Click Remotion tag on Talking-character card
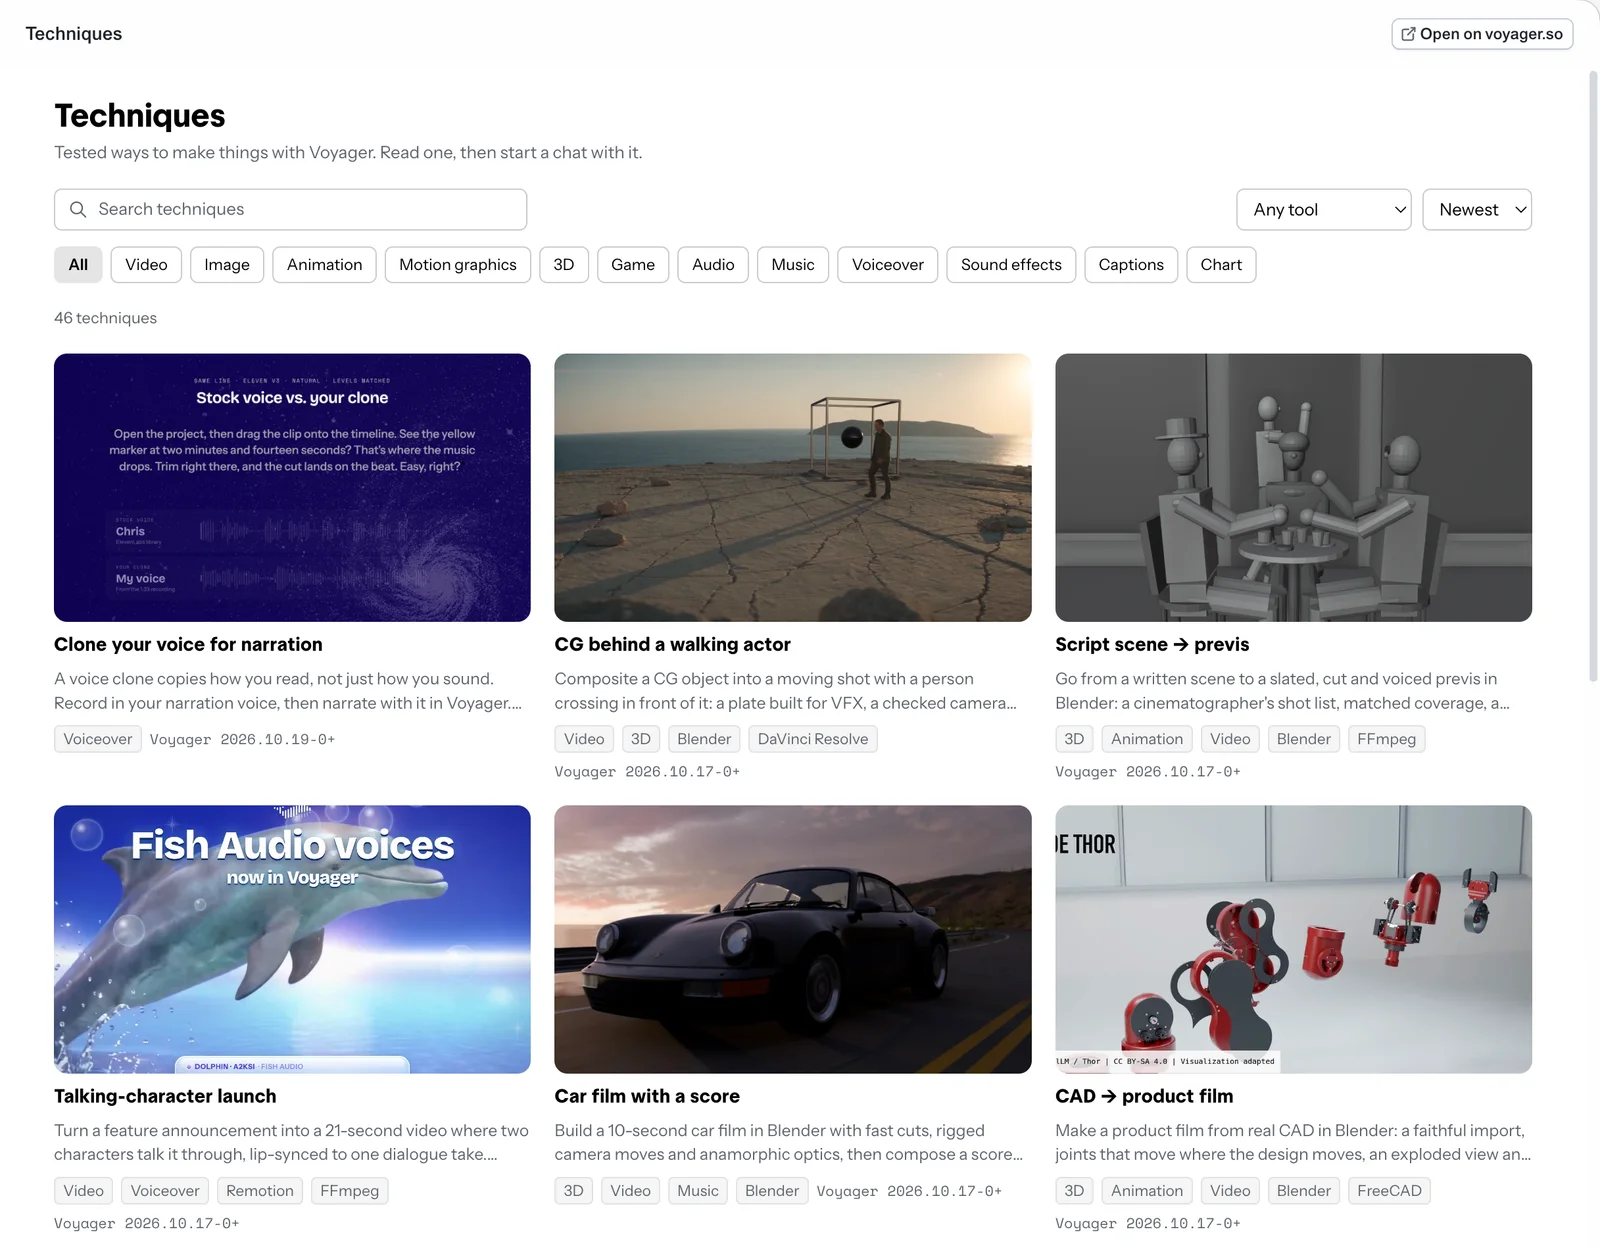This screenshot has width=1600, height=1249. click(260, 1191)
